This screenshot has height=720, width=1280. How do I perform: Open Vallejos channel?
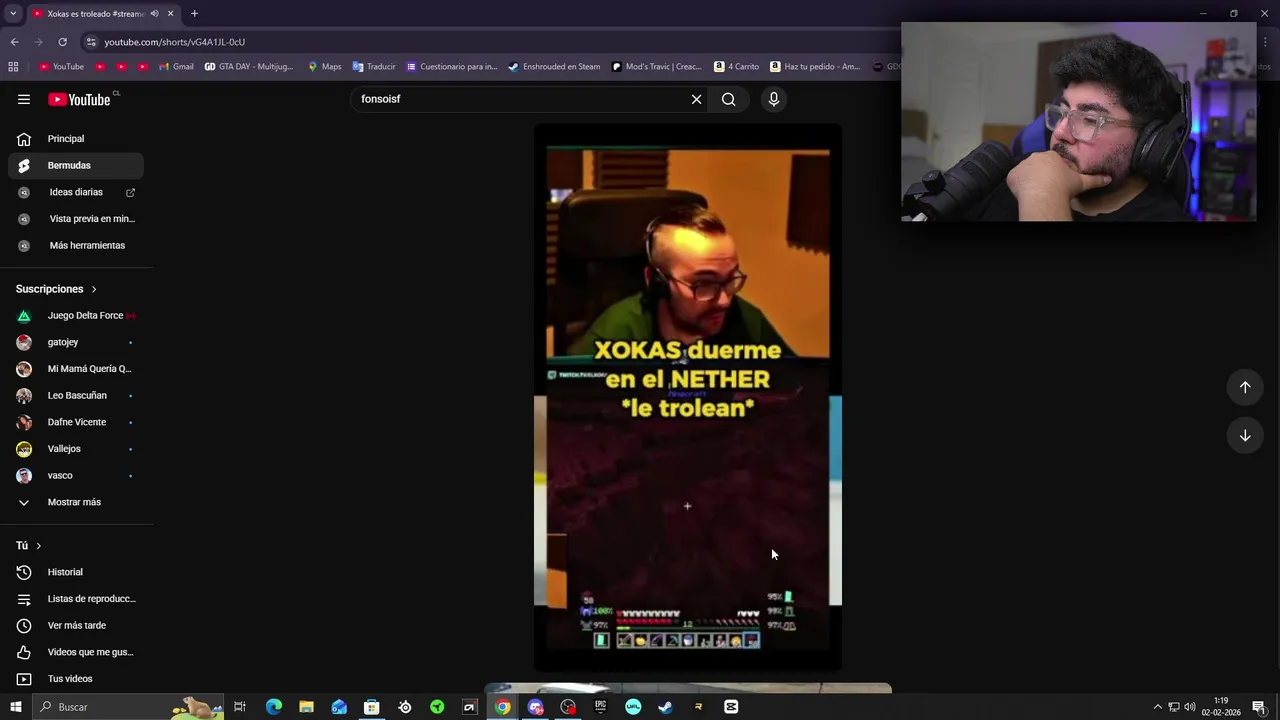(76, 449)
